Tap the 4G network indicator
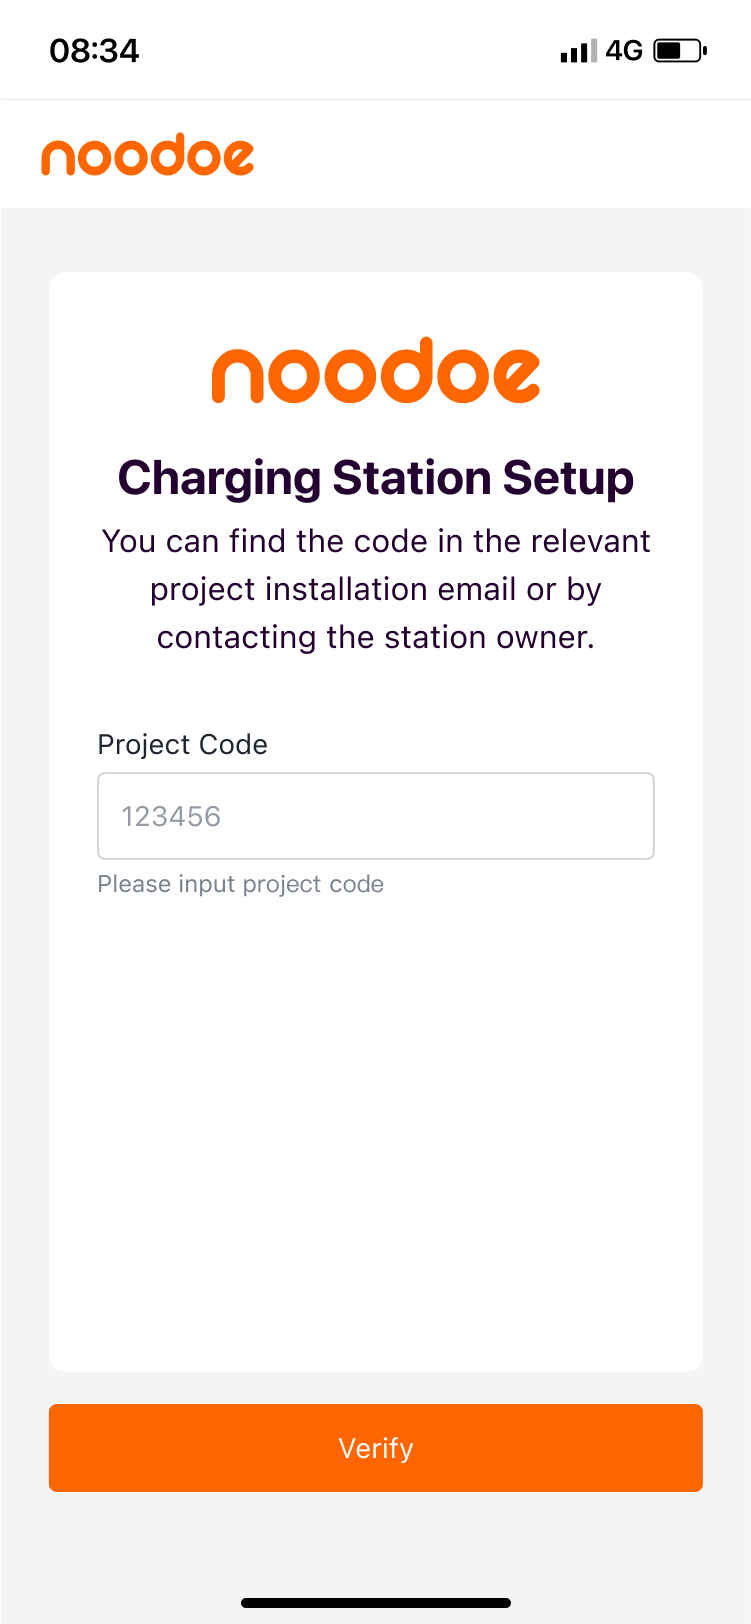This screenshot has height=1624, width=751. (624, 51)
